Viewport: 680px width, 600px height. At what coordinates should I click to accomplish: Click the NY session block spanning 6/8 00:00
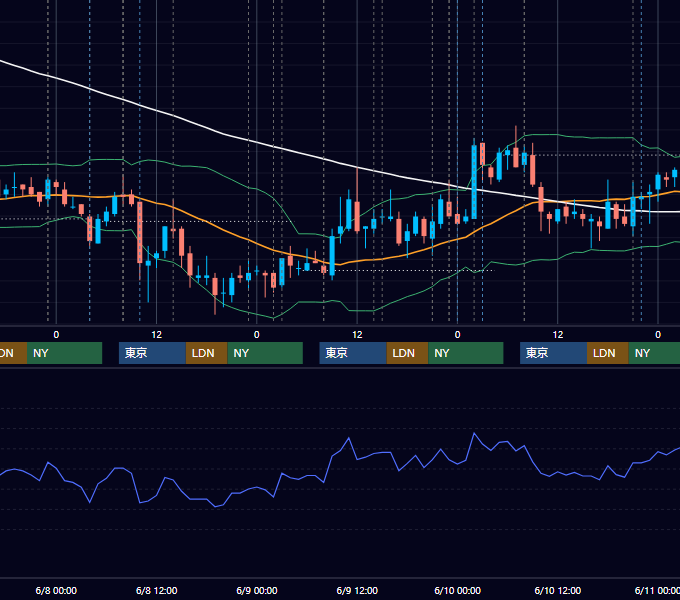pyautogui.click(x=64, y=353)
